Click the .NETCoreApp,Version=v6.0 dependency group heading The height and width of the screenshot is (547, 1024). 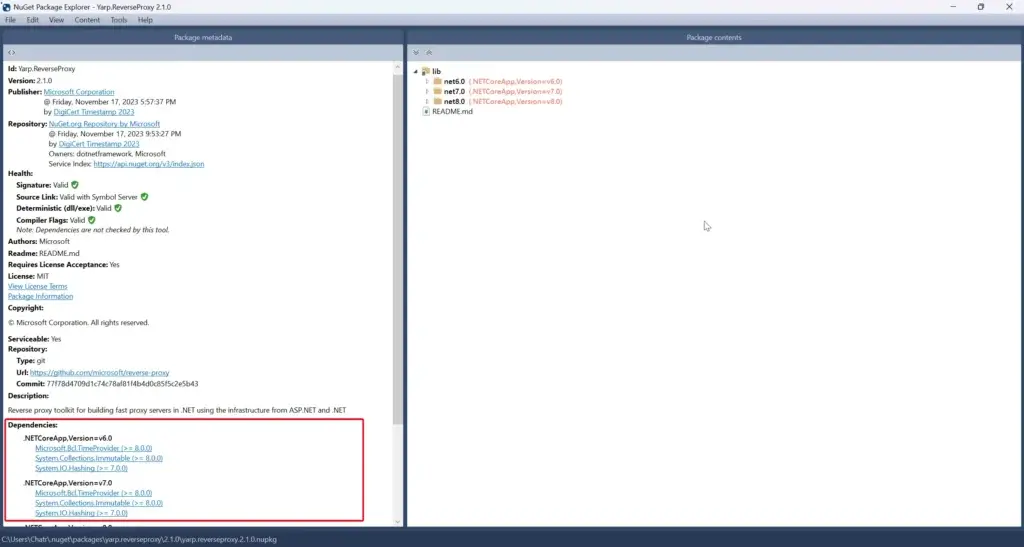coord(68,438)
